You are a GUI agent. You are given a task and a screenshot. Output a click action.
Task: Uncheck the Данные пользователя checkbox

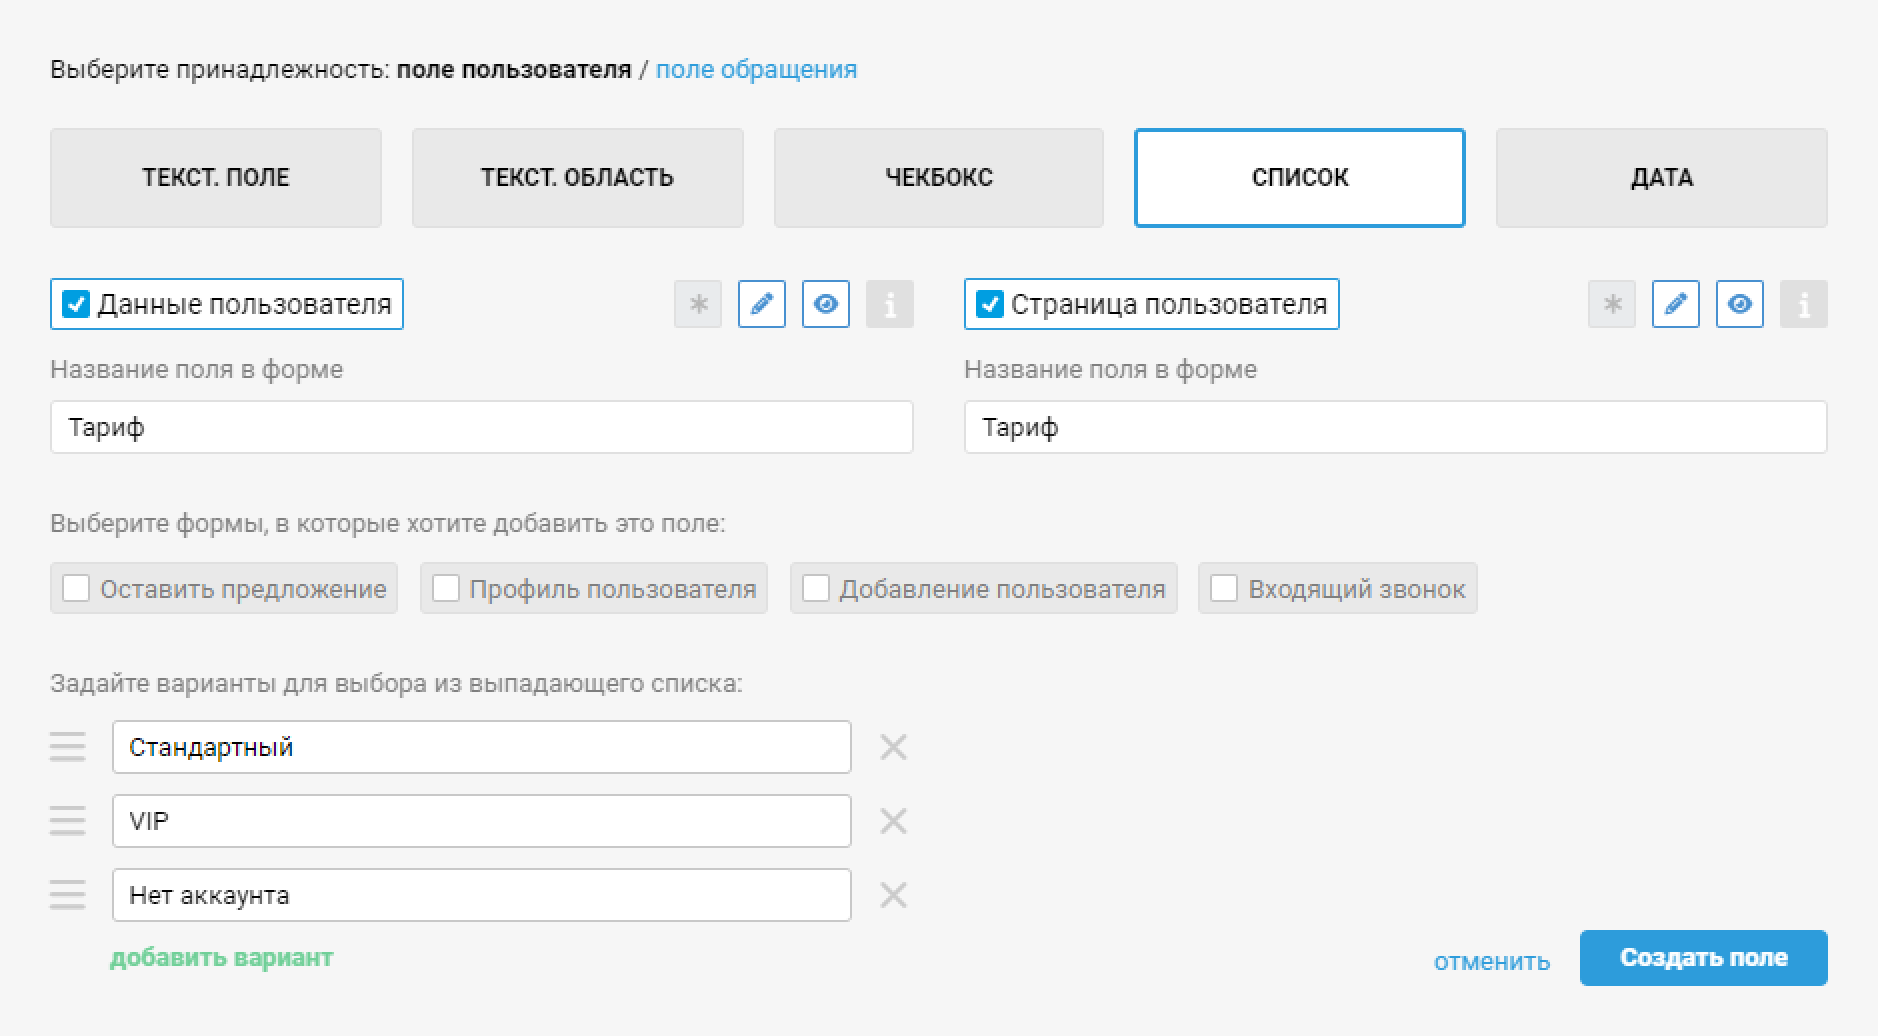76,304
